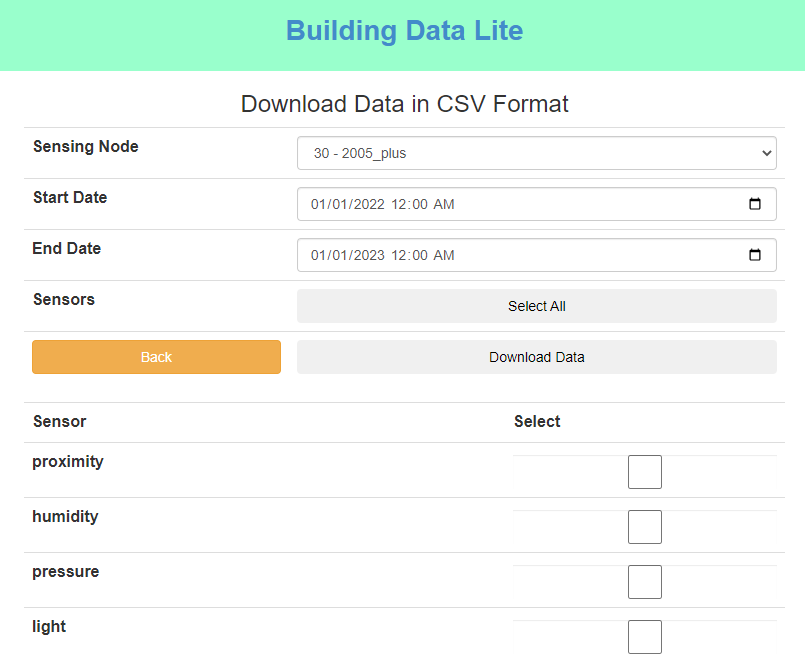Enable the humidity sensor checkbox
805x656 pixels.
pyautogui.click(x=645, y=527)
